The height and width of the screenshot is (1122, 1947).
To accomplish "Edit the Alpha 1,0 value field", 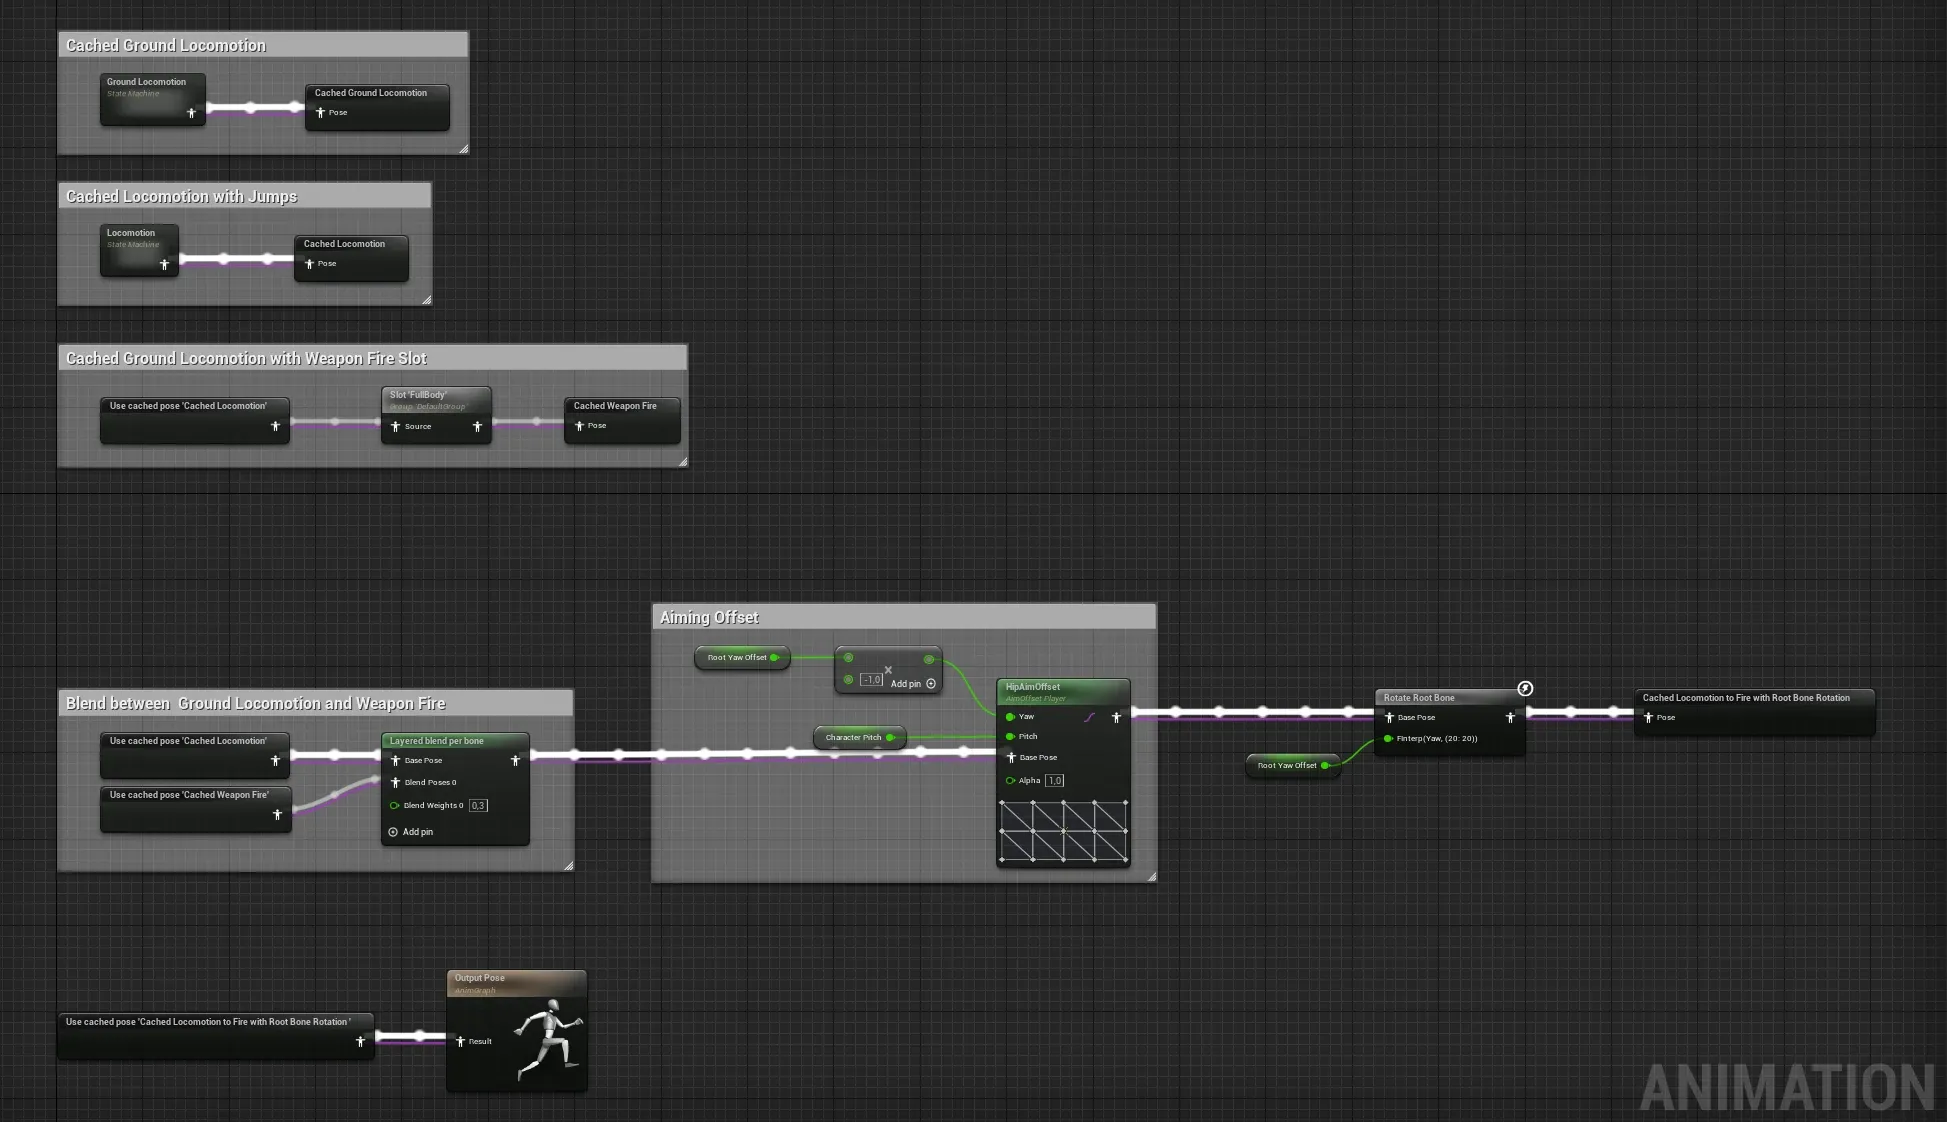I will pyautogui.click(x=1054, y=780).
